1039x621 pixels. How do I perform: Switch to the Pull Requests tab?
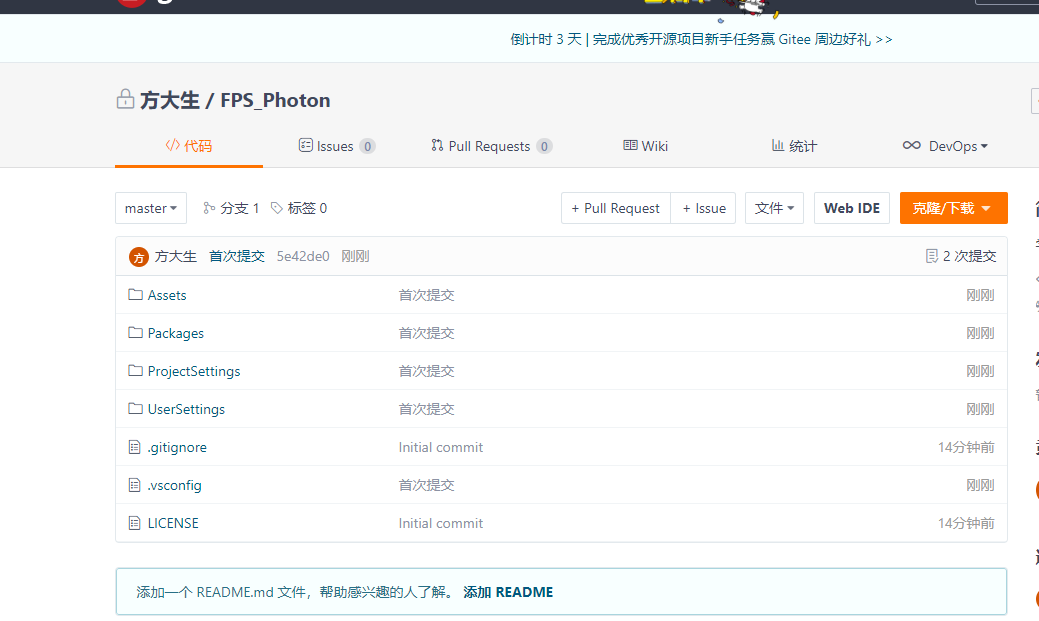click(x=491, y=146)
